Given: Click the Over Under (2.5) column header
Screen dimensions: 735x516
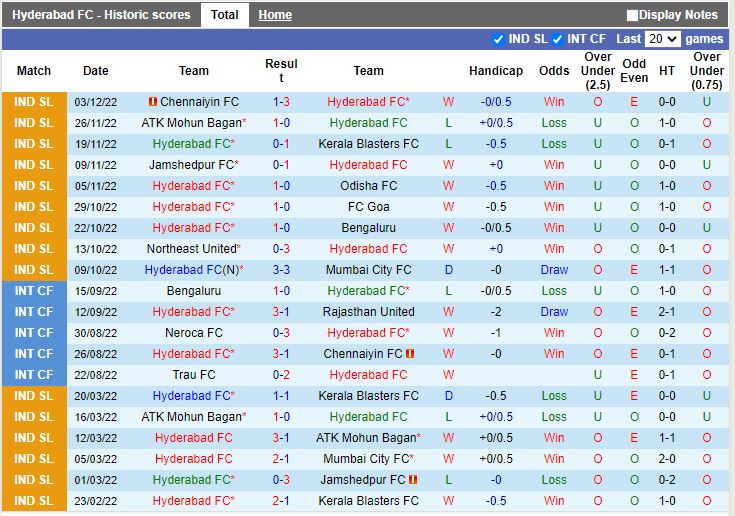Looking at the screenshot, I should point(598,71).
